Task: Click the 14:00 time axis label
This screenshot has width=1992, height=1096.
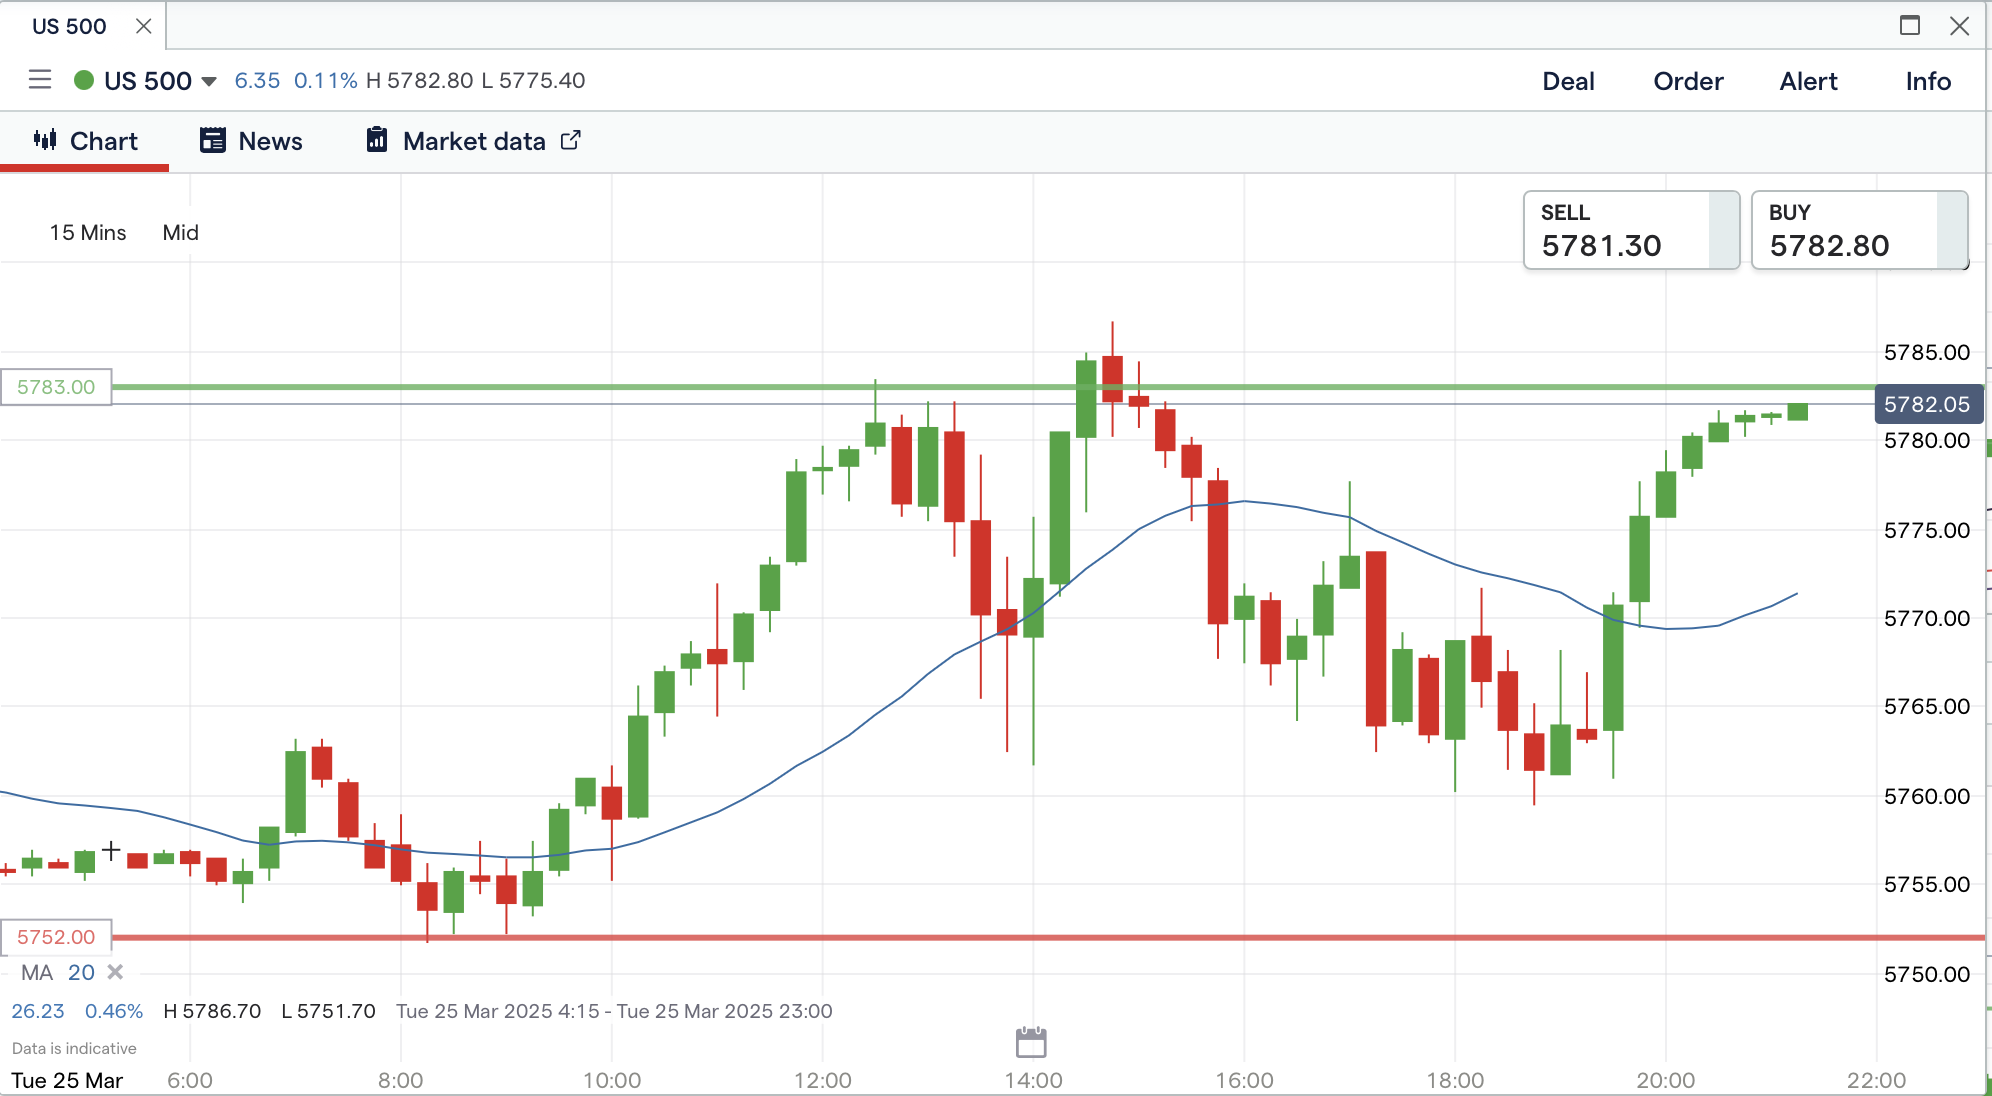Action: pos(1034,1080)
